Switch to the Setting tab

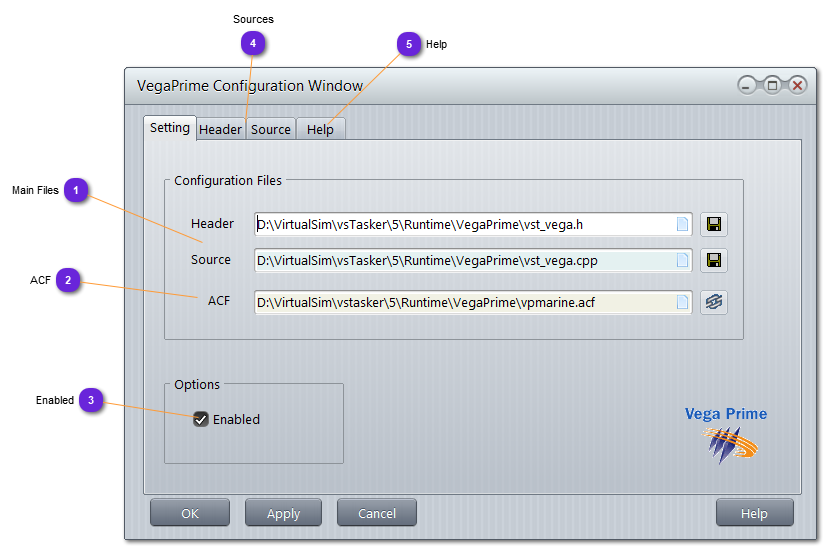pos(169,128)
